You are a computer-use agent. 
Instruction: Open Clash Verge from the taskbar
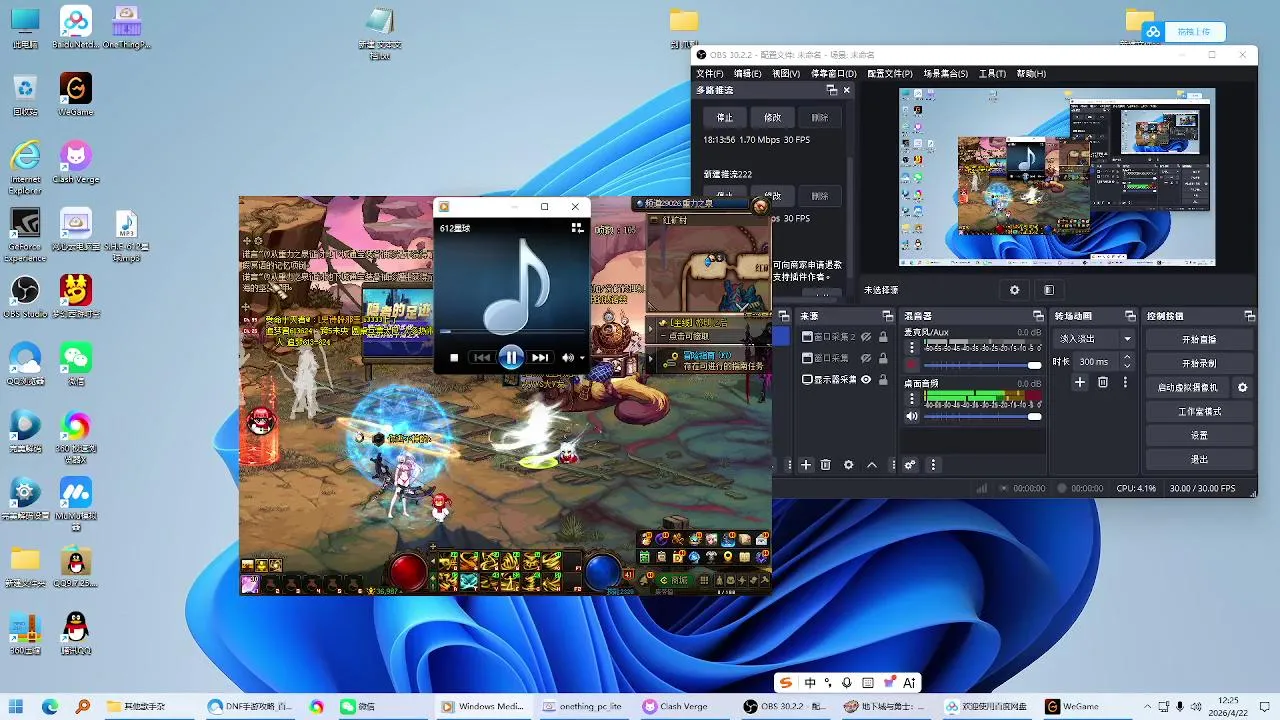tap(677, 706)
